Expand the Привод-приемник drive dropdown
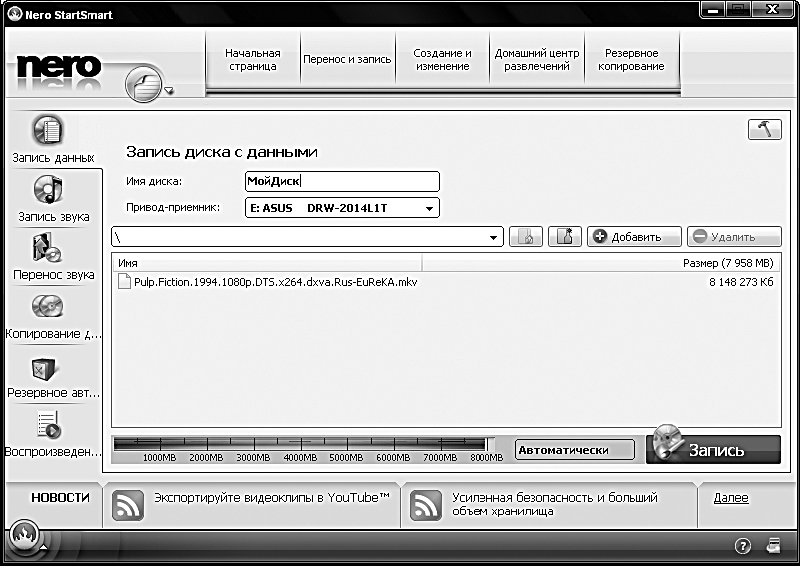The height and width of the screenshot is (566, 800). [x=429, y=208]
